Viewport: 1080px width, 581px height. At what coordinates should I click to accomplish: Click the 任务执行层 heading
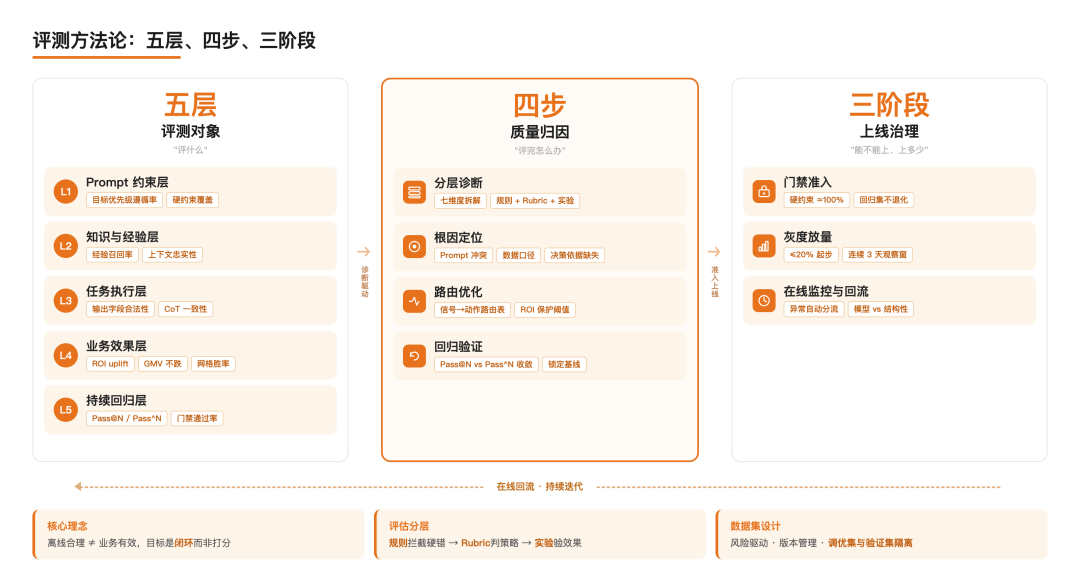click(x=116, y=291)
